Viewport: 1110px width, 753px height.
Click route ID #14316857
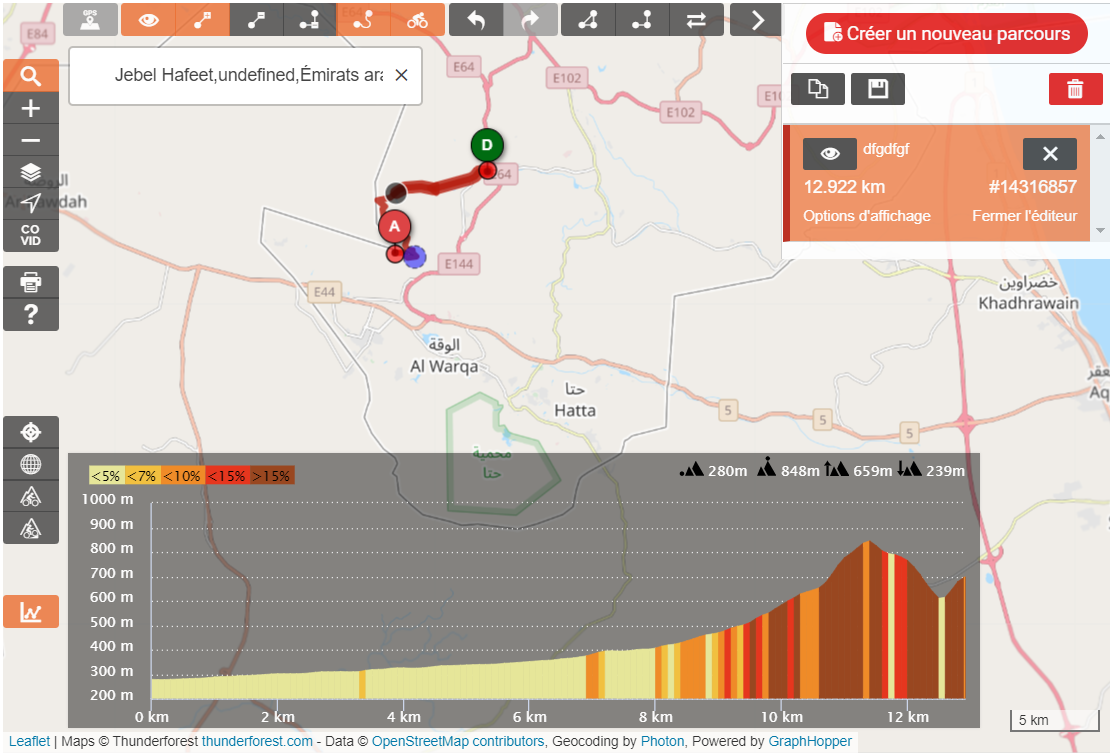tap(1032, 187)
